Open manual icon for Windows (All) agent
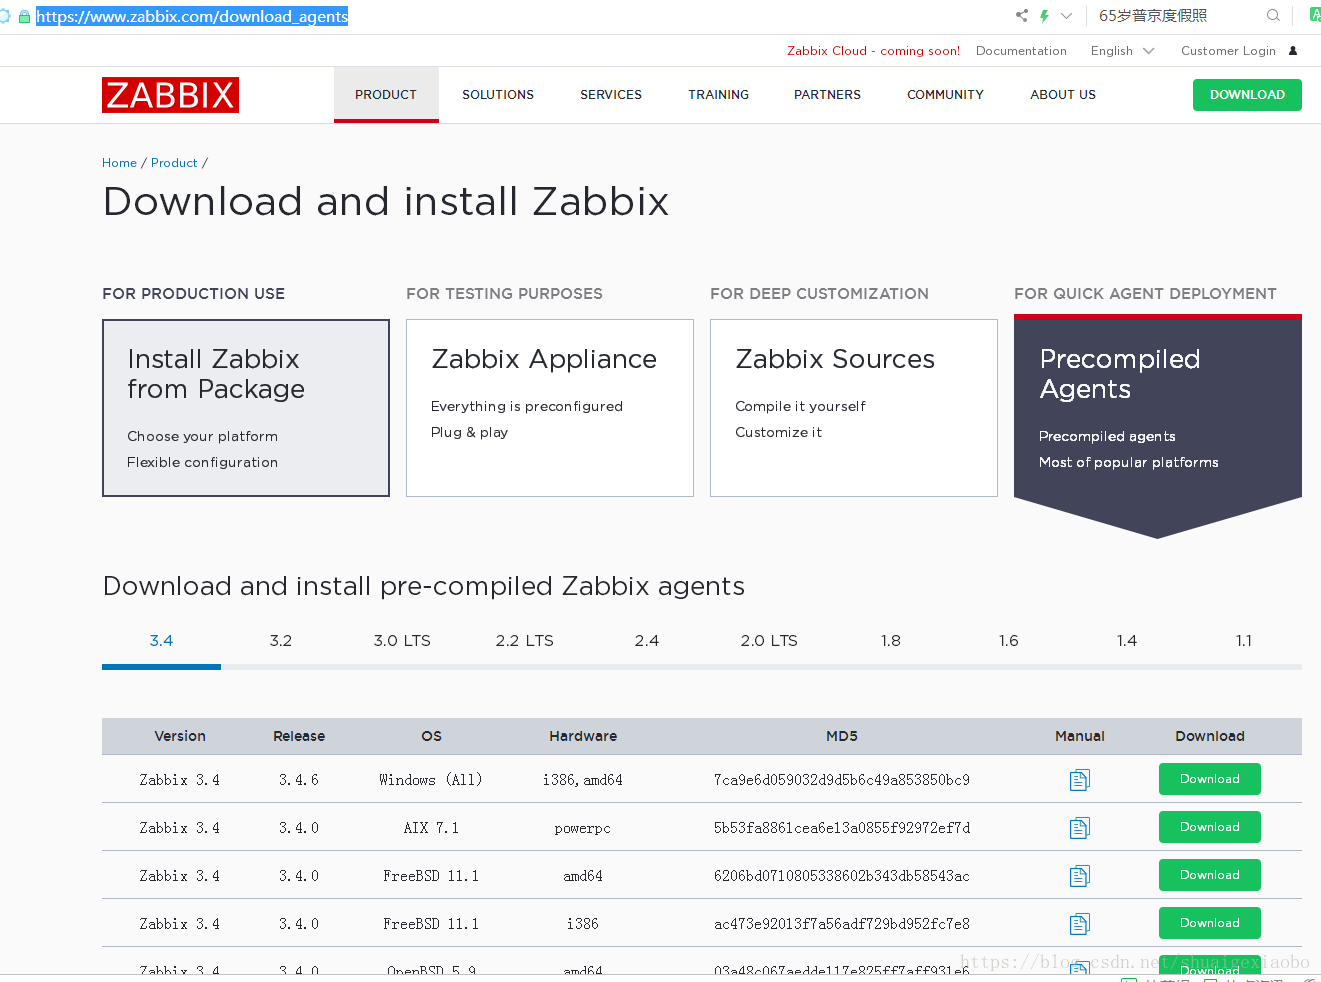Viewport: 1321px width, 982px height. [x=1079, y=780]
